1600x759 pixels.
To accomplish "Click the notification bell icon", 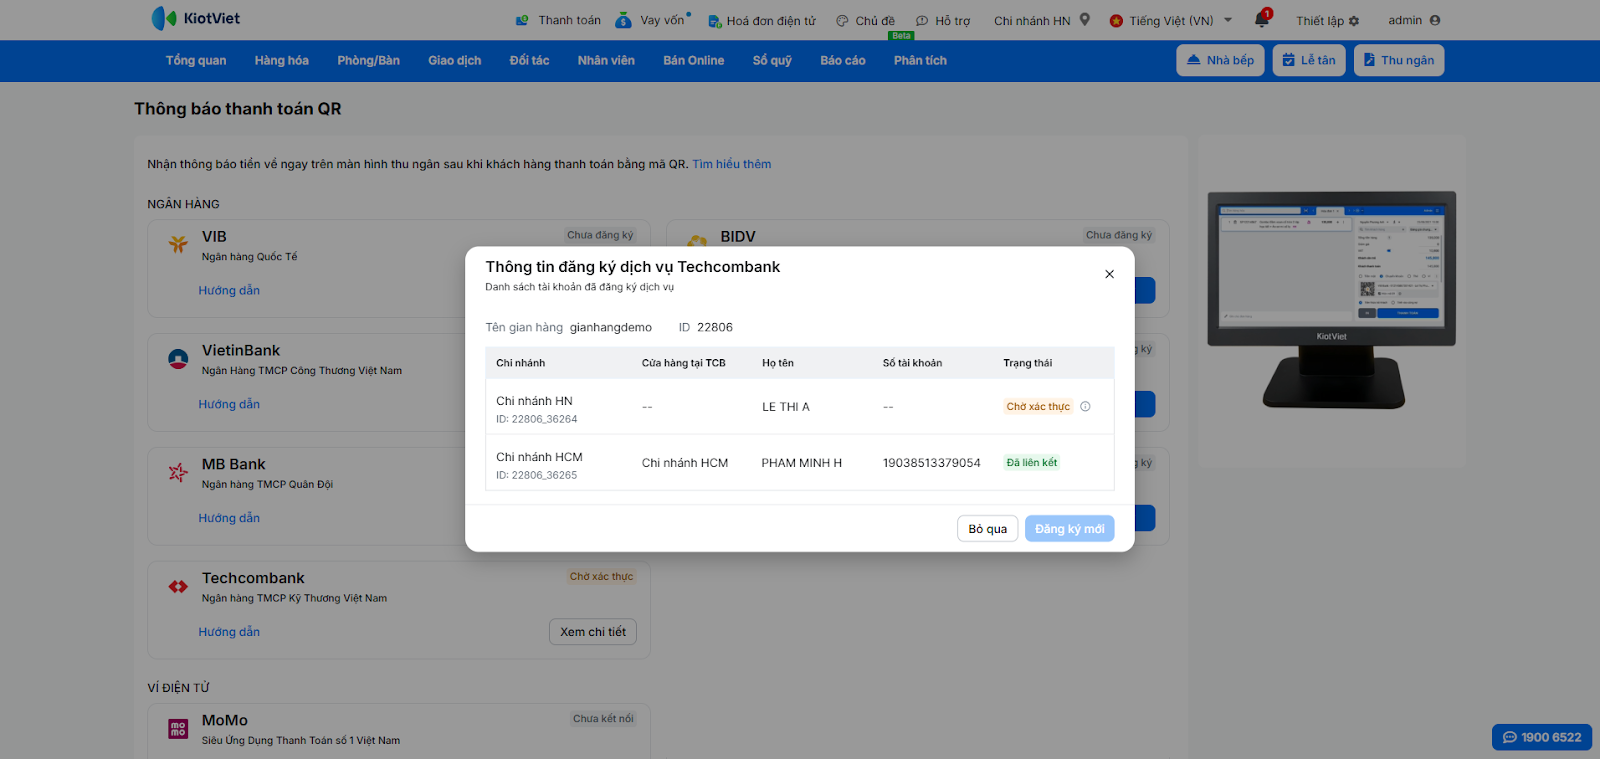I will pyautogui.click(x=1262, y=20).
